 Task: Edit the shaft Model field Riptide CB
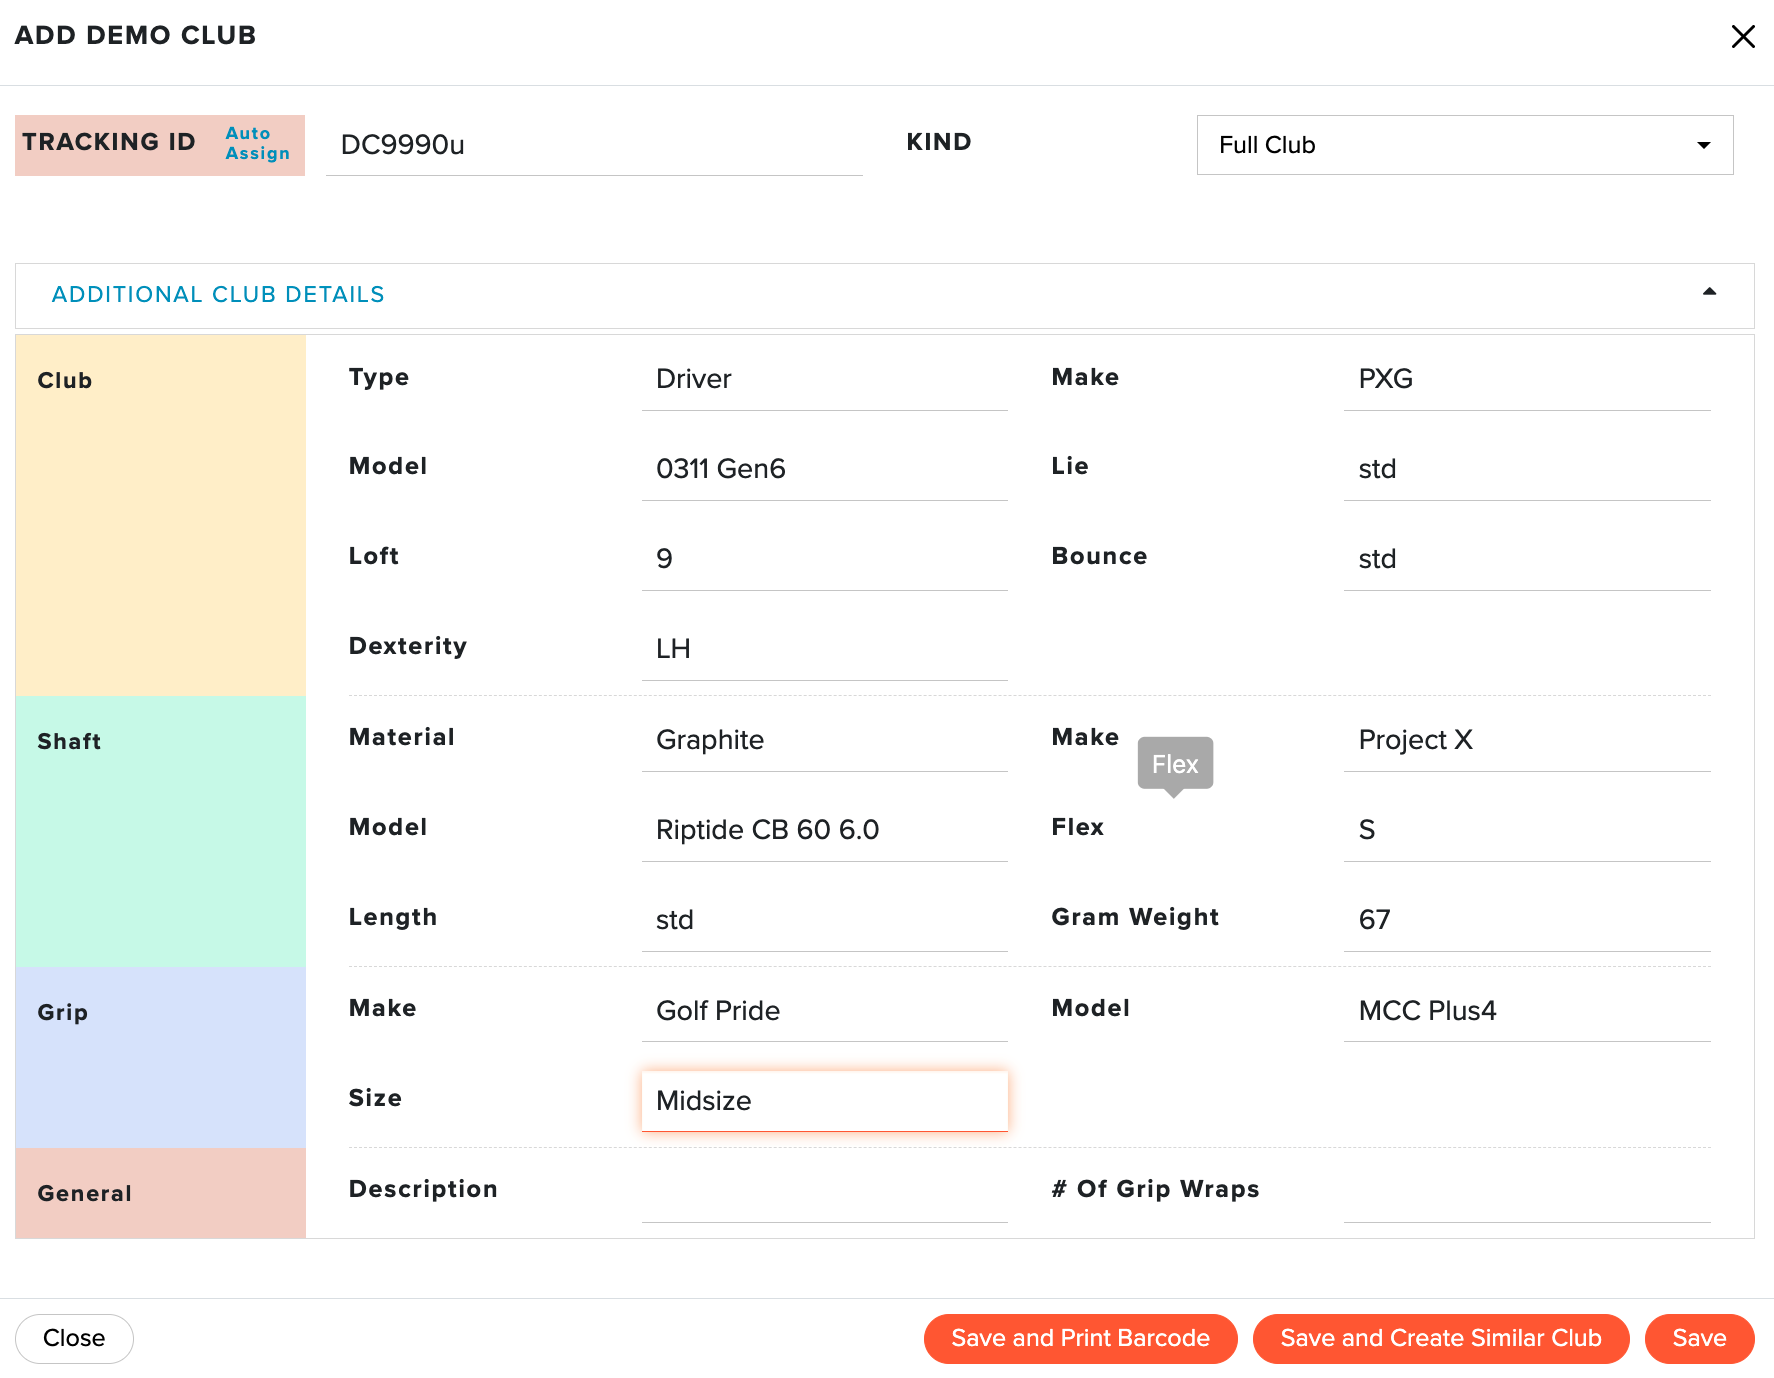click(x=824, y=830)
